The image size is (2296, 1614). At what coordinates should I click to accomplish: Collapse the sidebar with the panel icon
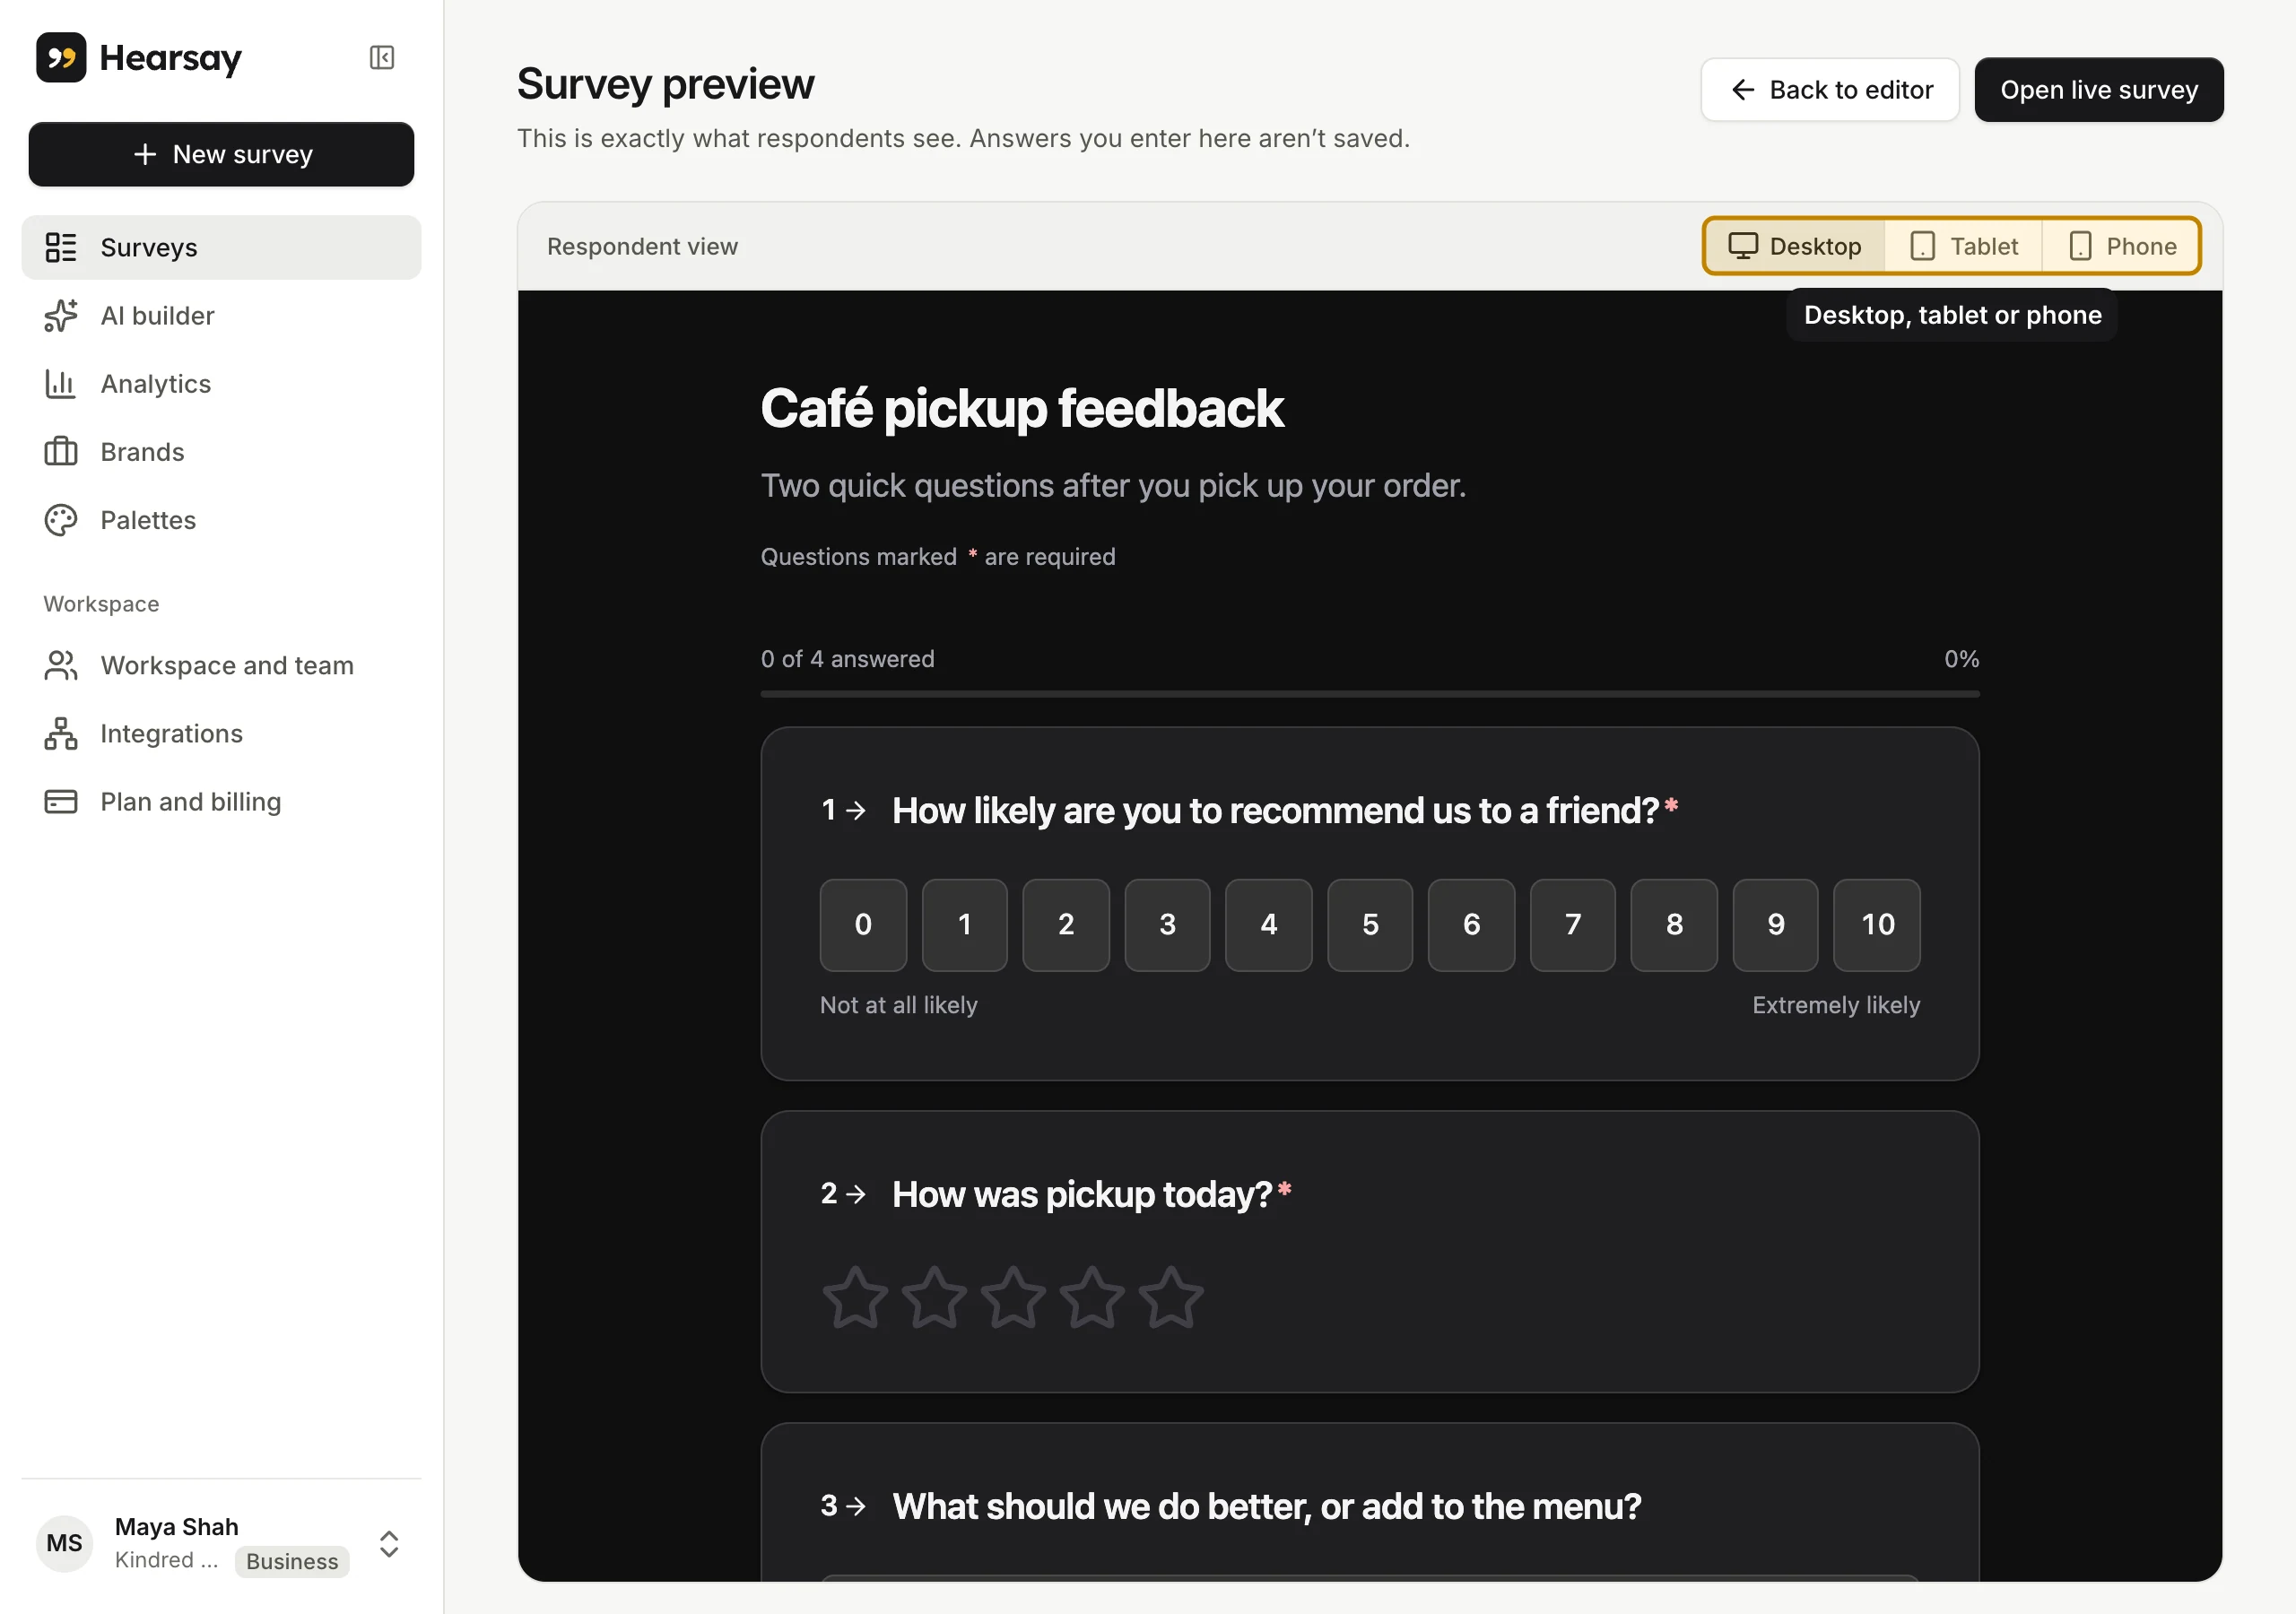point(382,58)
